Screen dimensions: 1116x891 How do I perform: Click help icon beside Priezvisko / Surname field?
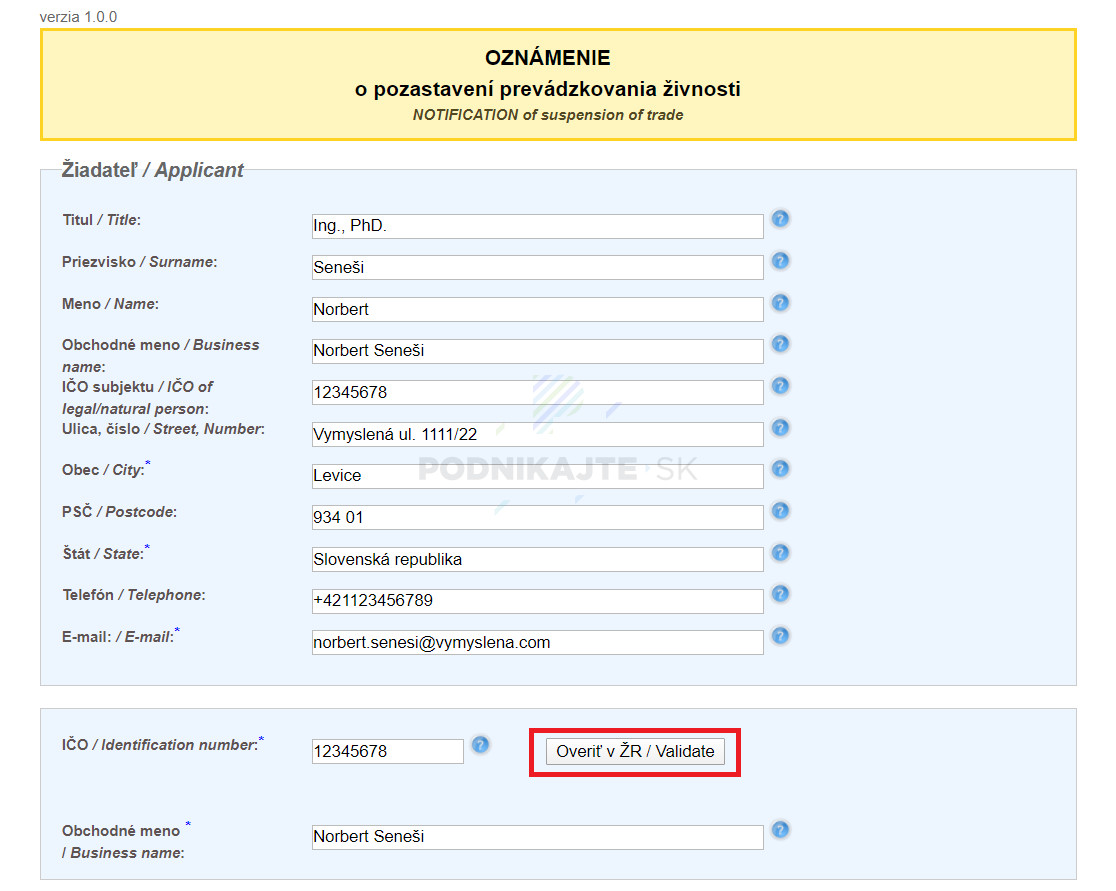tap(781, 261)
